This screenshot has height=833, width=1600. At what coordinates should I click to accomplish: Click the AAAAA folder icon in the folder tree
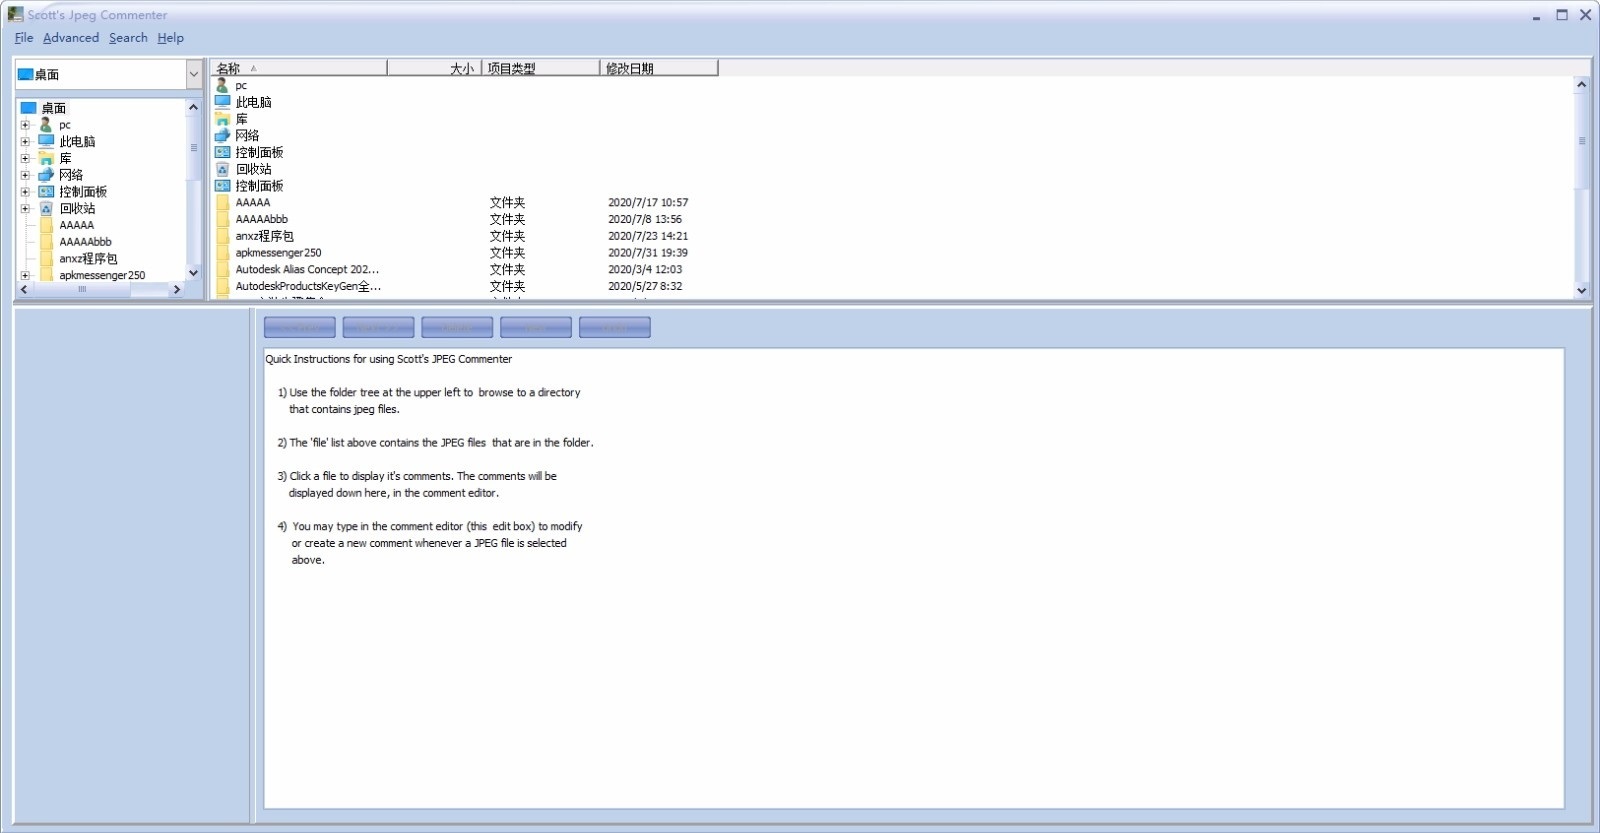pos(47,225)
